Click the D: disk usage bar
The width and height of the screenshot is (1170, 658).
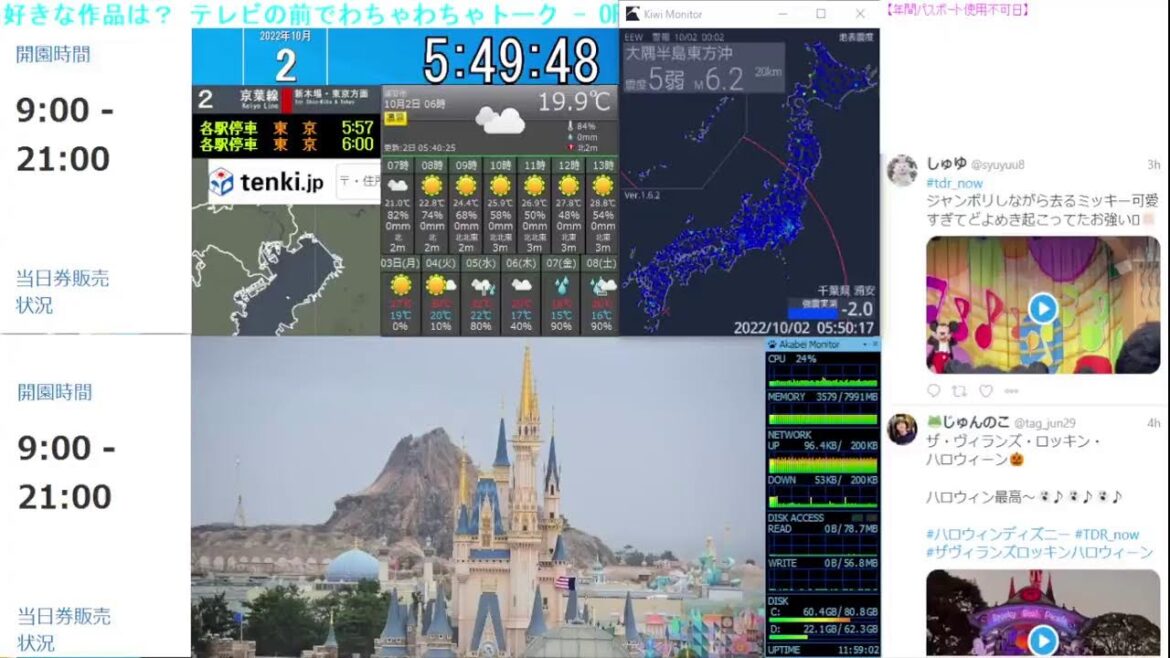(822, 637)
